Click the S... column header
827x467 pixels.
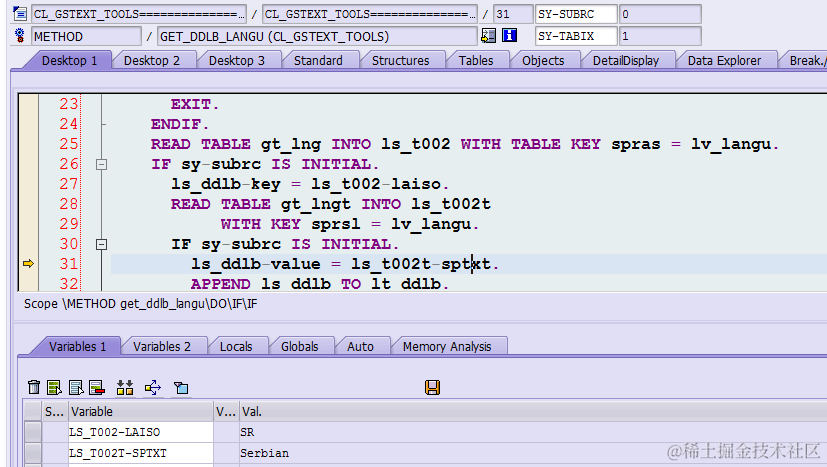pos(55,412)
